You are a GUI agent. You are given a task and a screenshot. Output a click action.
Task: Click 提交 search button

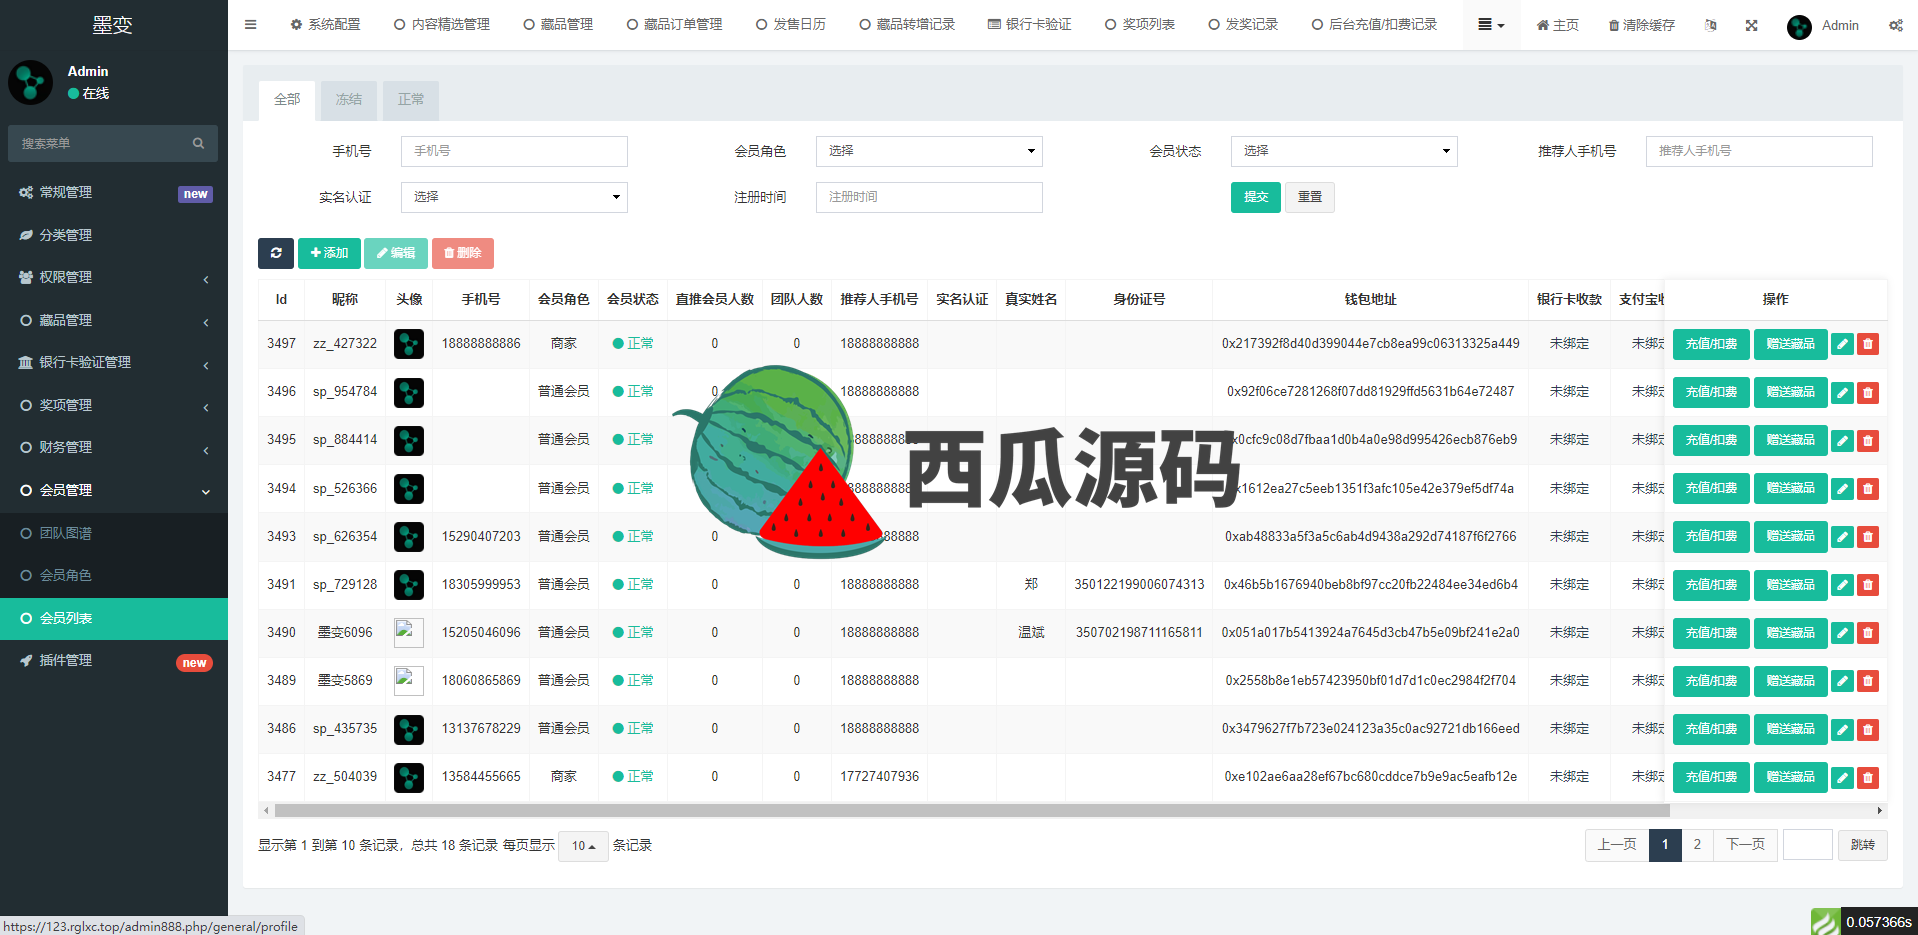(x=1256, y=197)
